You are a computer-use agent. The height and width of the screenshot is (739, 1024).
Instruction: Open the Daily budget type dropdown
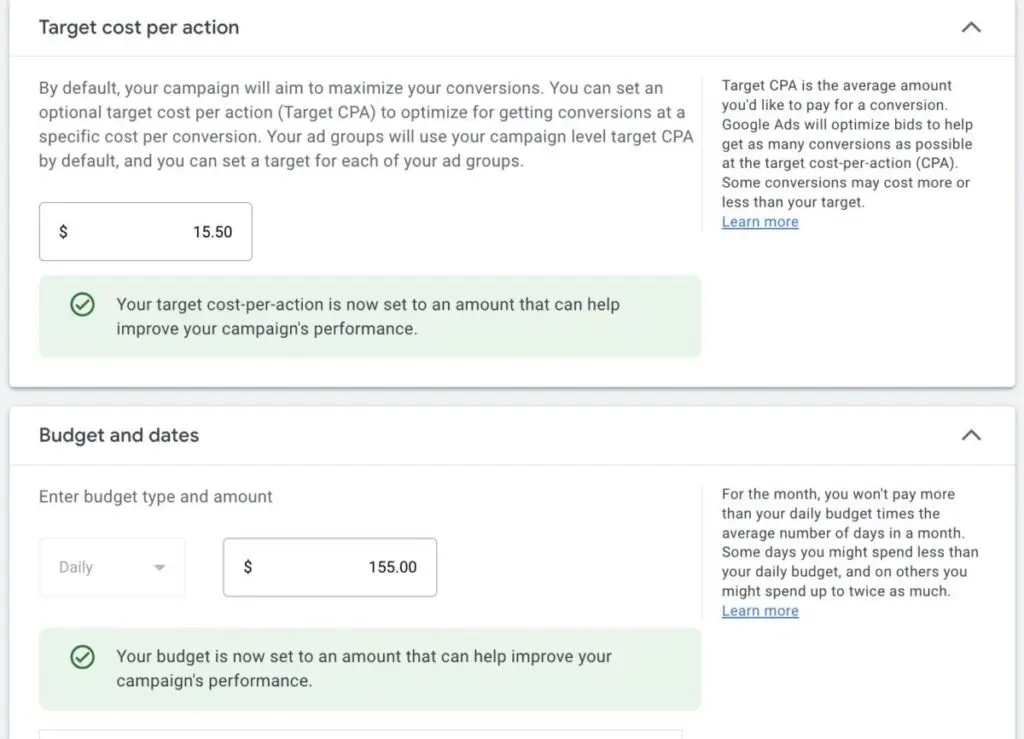coord(112,567)
